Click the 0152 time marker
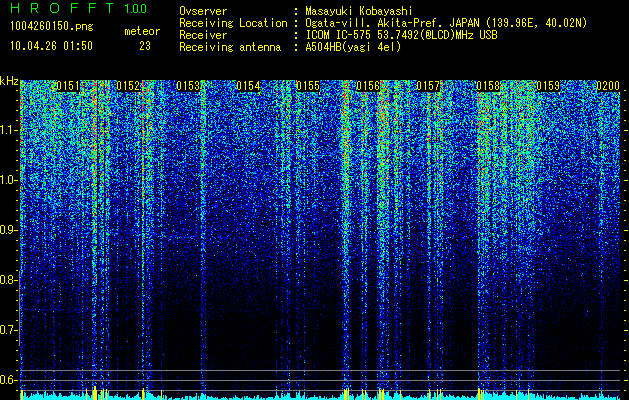 coord(128,86)
